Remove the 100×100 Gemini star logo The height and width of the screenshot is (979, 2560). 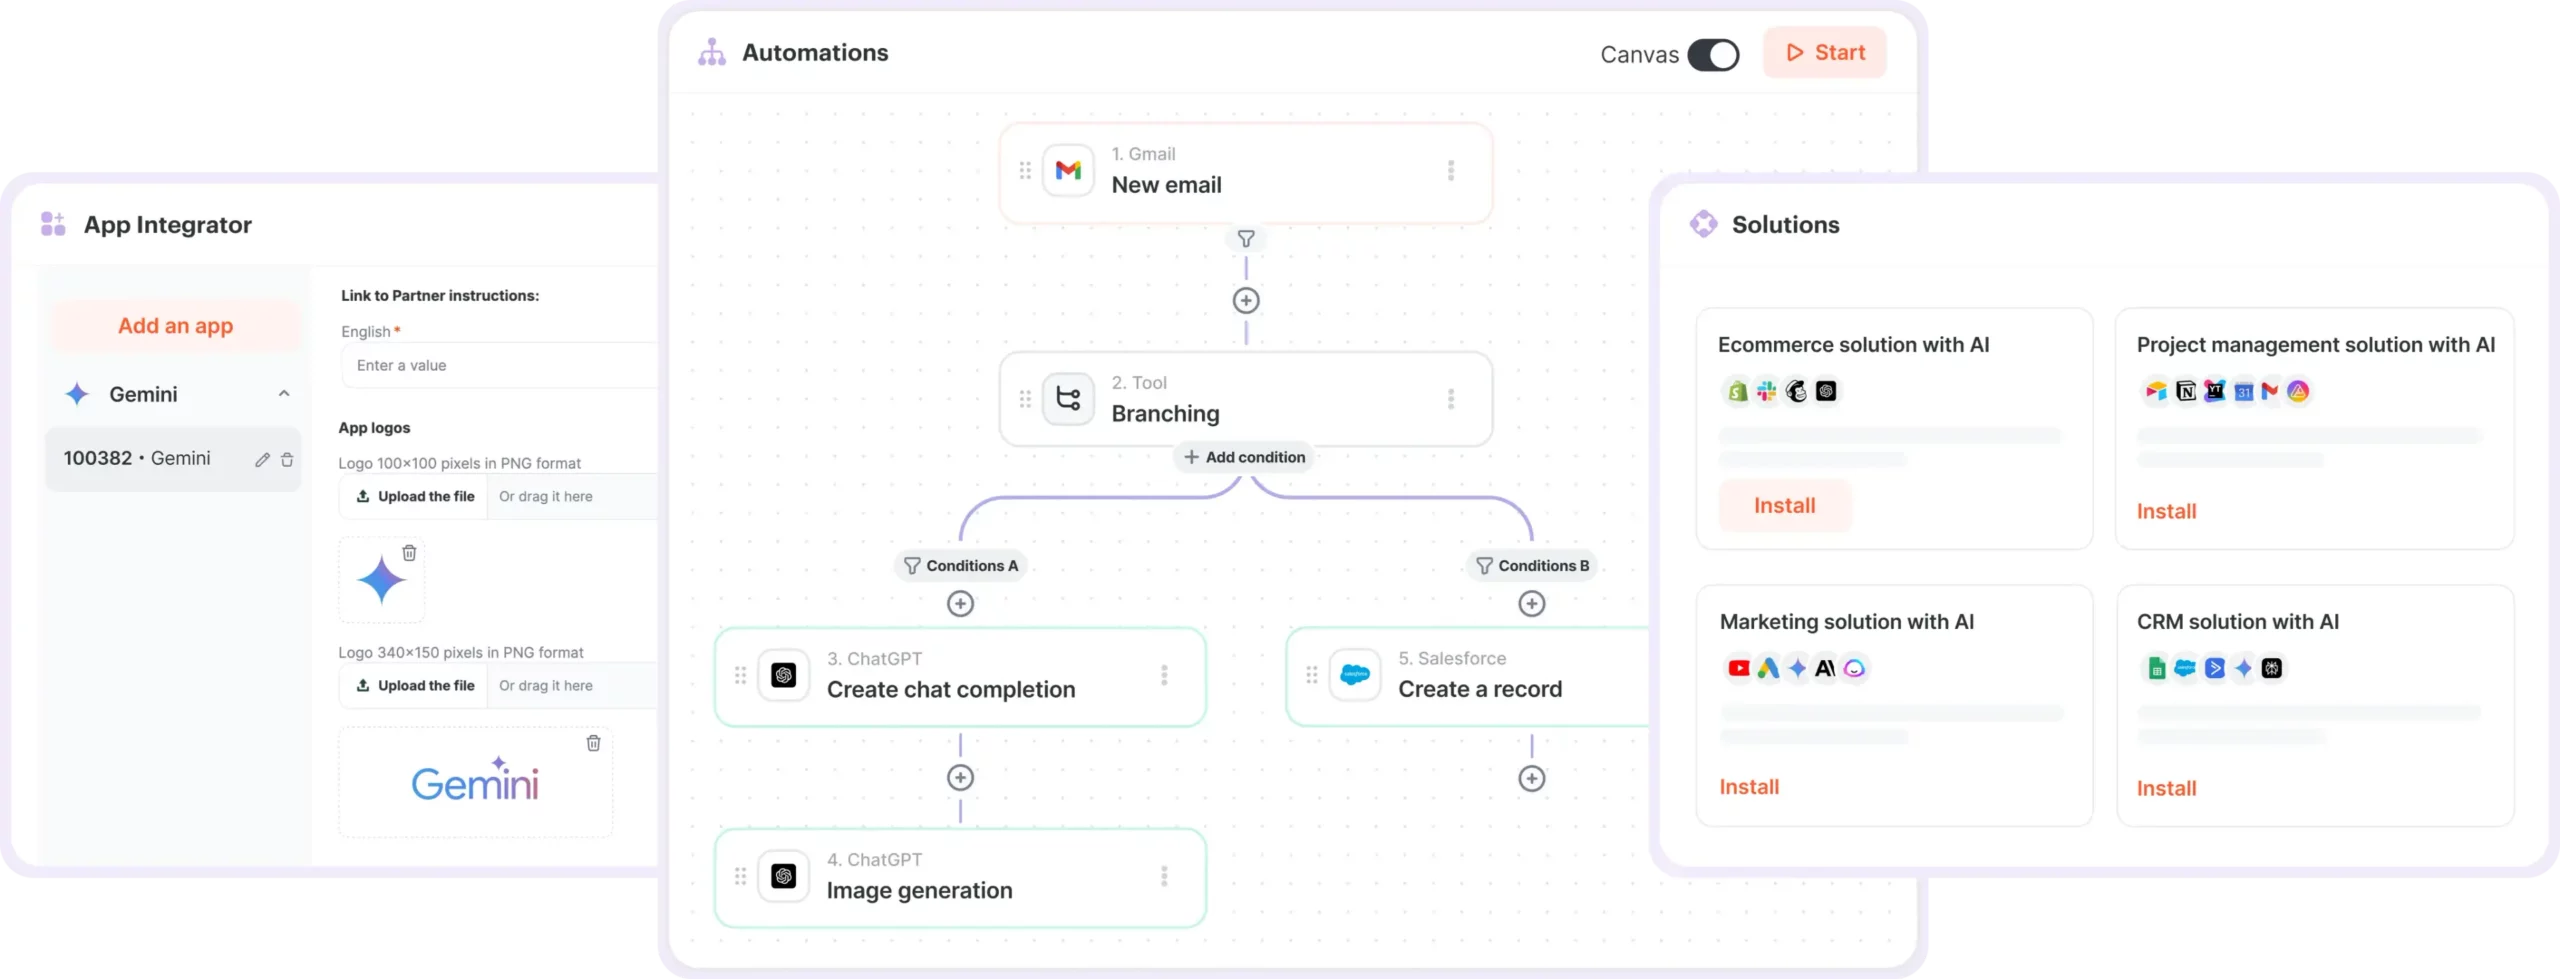[x=409, y=553]
